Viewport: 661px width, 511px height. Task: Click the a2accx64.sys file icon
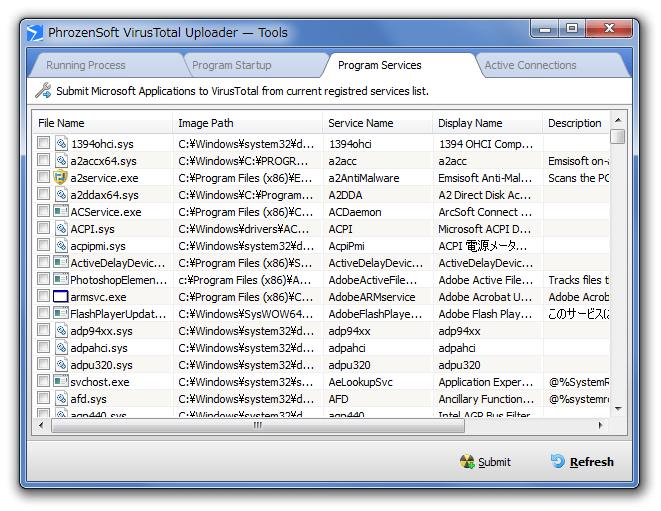(61, 160)
